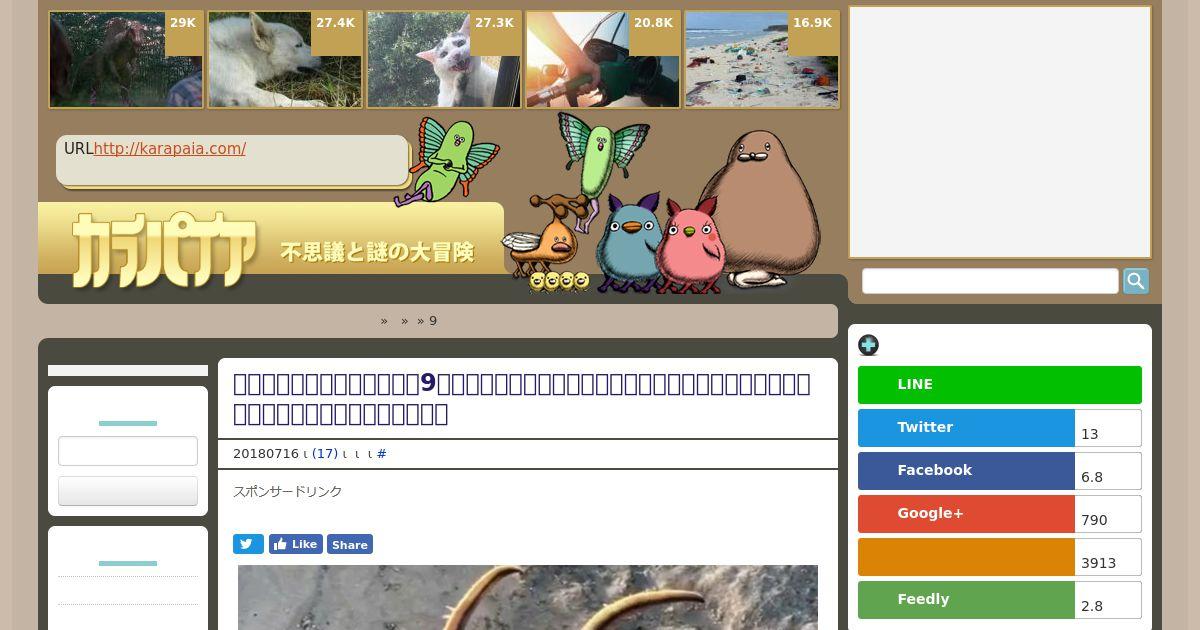The width and height of the screenshot is (1200, 630).
Task: Open the (17) comments link
Action: (x=325, y=454)
